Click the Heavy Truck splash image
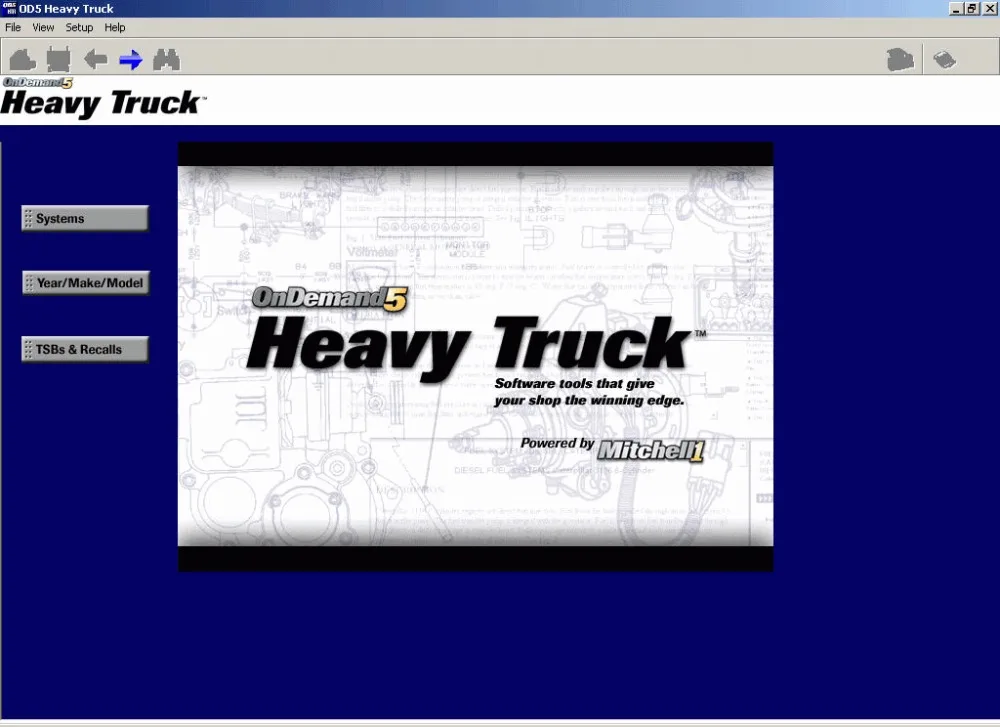 [475, 356]
